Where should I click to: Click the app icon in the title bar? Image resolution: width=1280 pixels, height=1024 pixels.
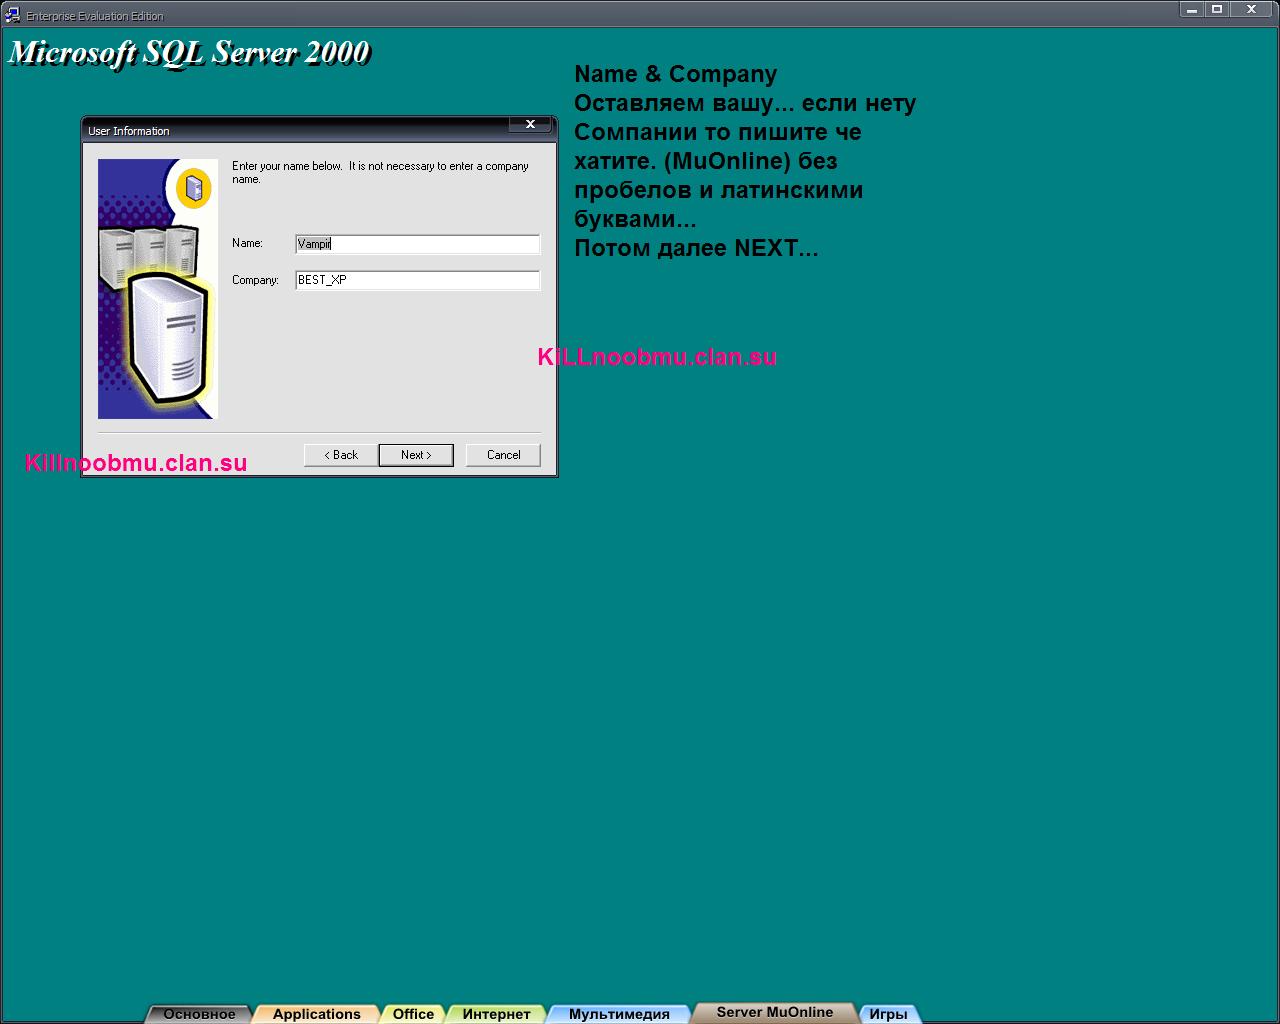13,15
